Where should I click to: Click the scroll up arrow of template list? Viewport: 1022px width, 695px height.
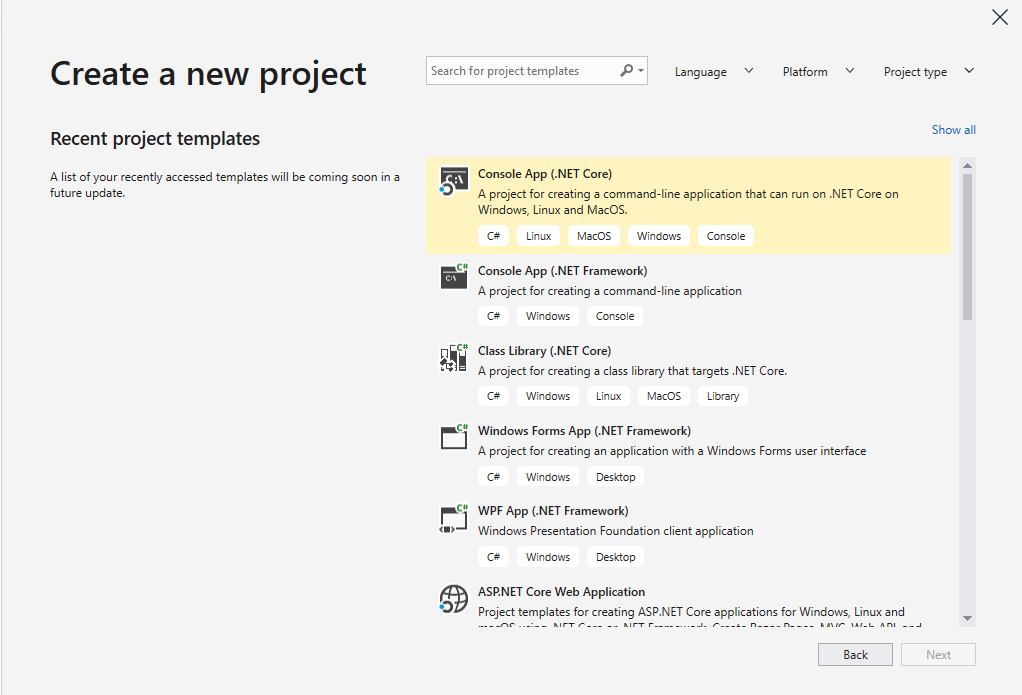tap(967, 165)
